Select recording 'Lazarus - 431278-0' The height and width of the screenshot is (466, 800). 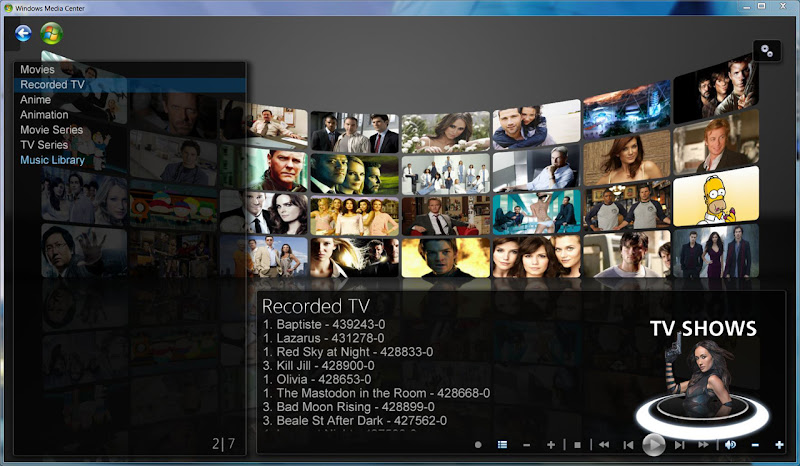pyautogui.click(x=323, y=338)
